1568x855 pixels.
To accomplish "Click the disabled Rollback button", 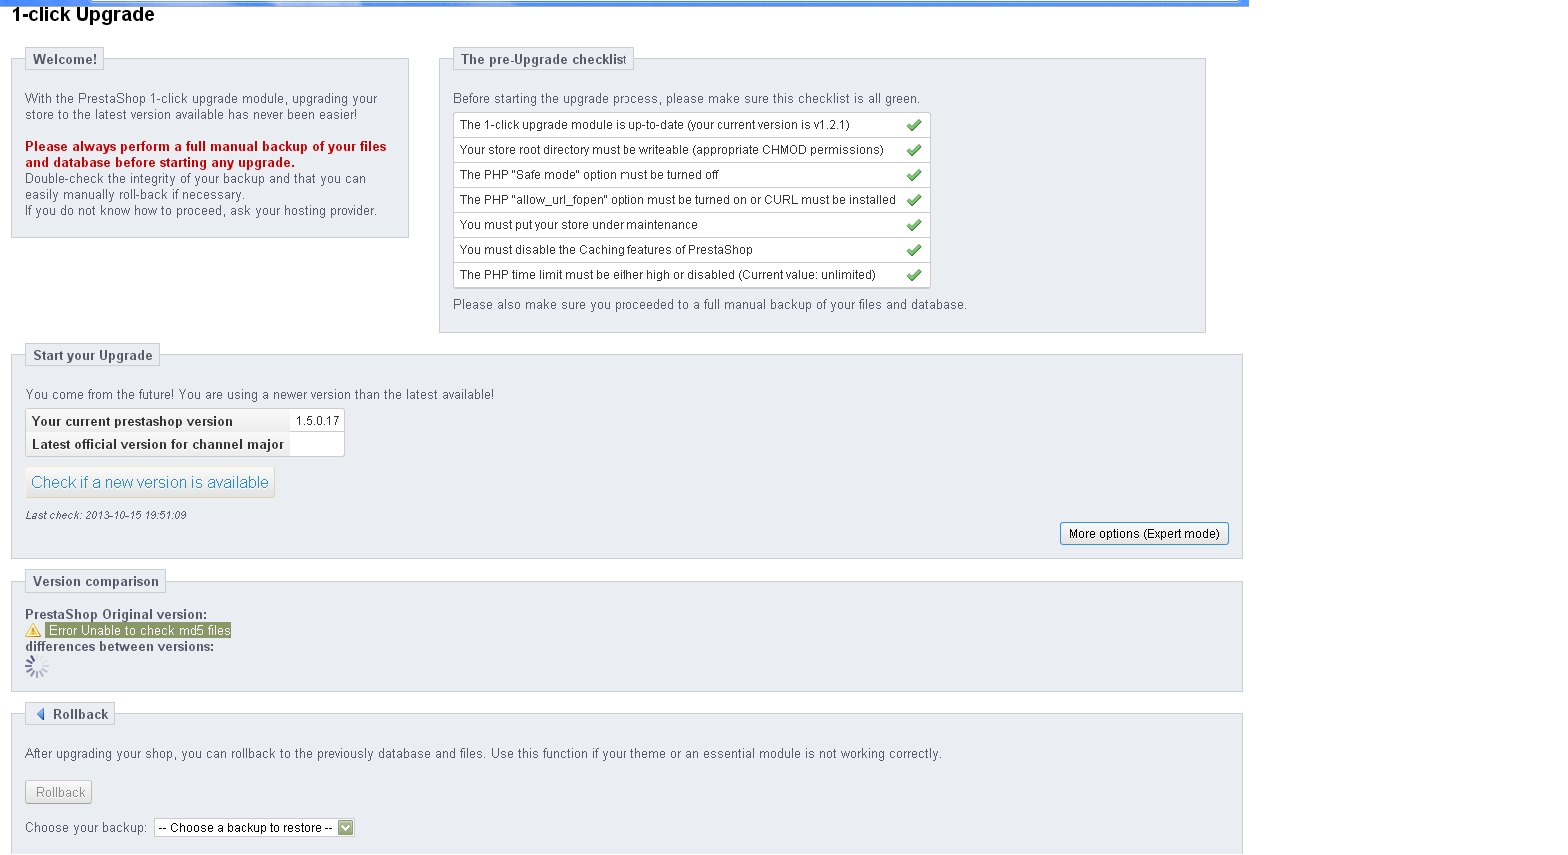I will coord(59,792).
